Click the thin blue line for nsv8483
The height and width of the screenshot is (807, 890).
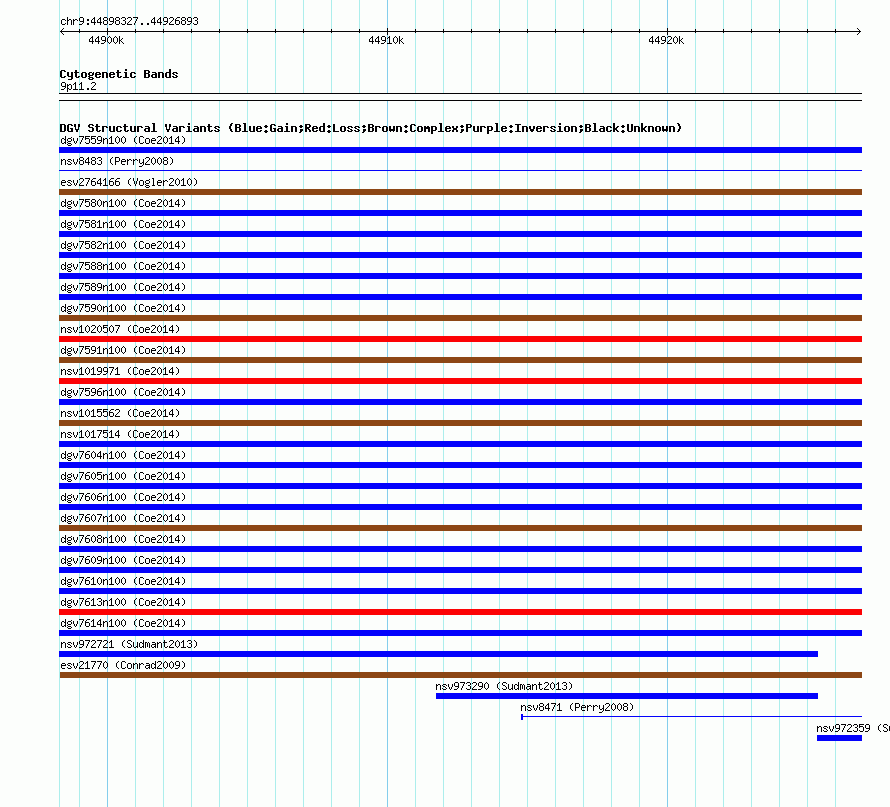(460, 170)
